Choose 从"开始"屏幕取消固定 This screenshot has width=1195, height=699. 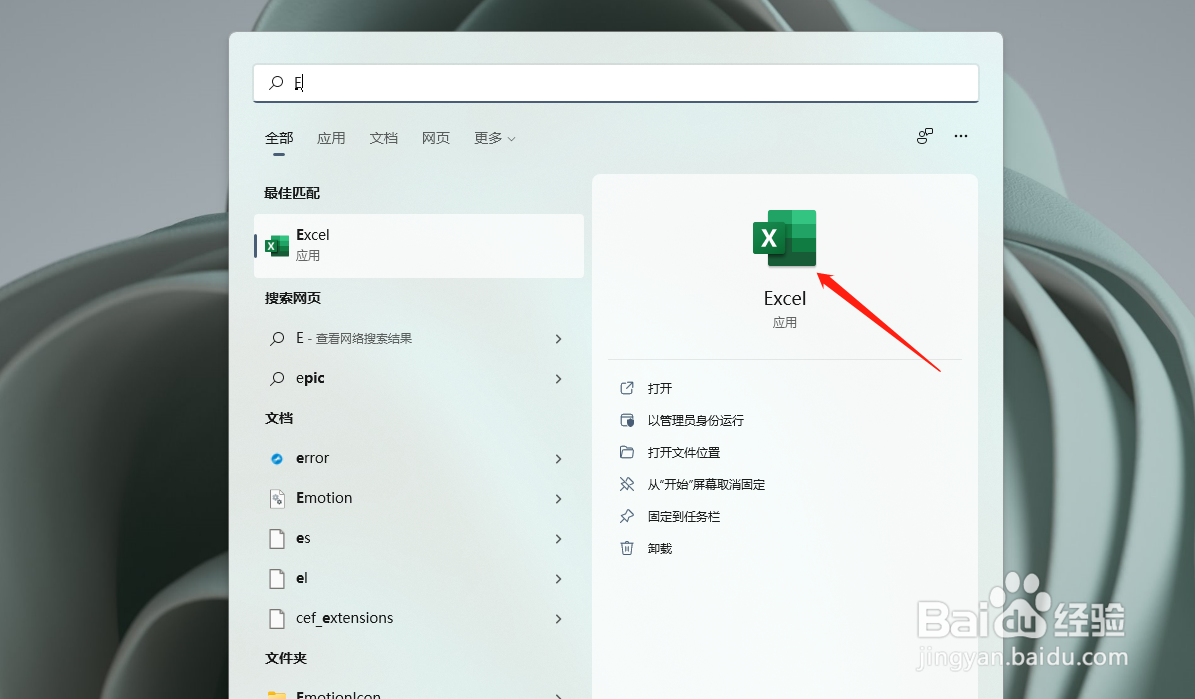coord(706,484)
